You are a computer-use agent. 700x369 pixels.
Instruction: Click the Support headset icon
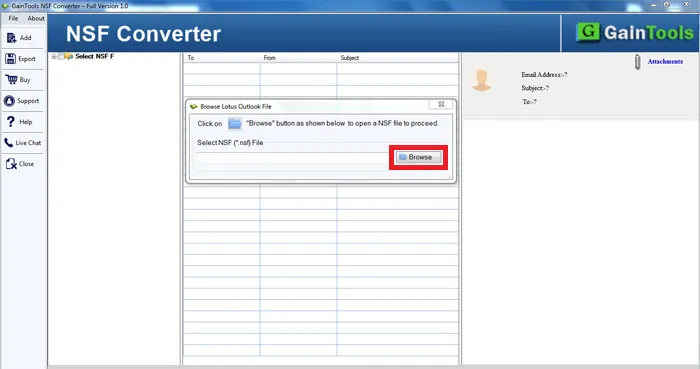(9, 101)
